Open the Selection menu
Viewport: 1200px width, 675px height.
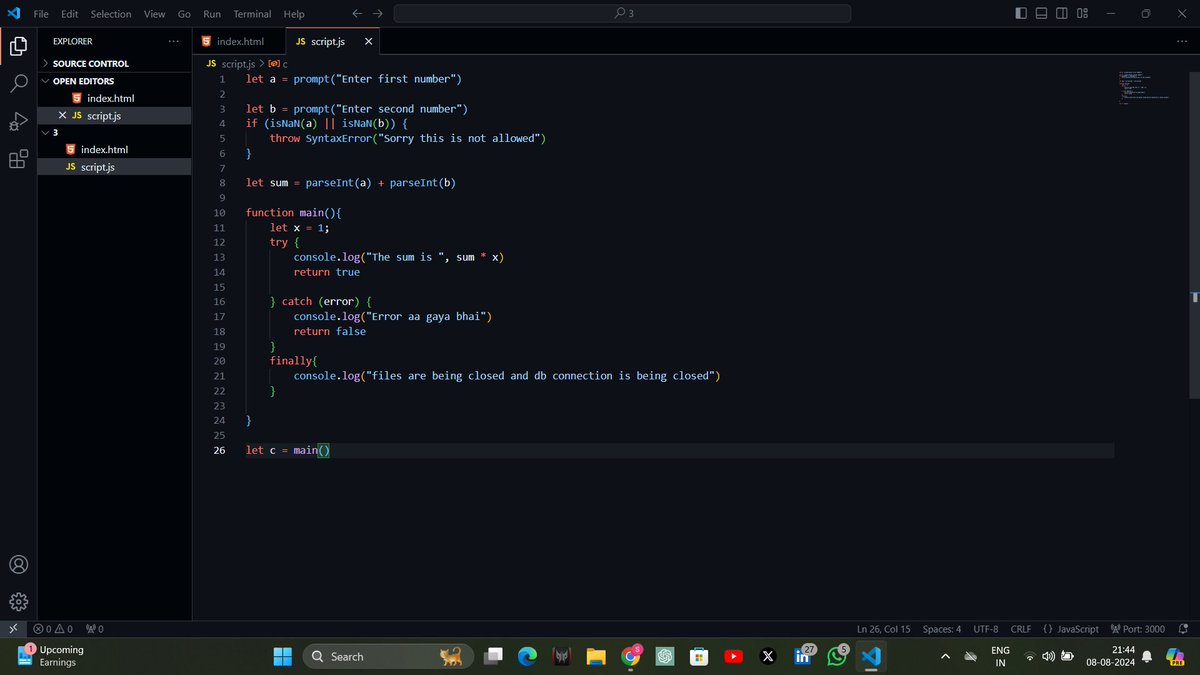tap(111, 14)
